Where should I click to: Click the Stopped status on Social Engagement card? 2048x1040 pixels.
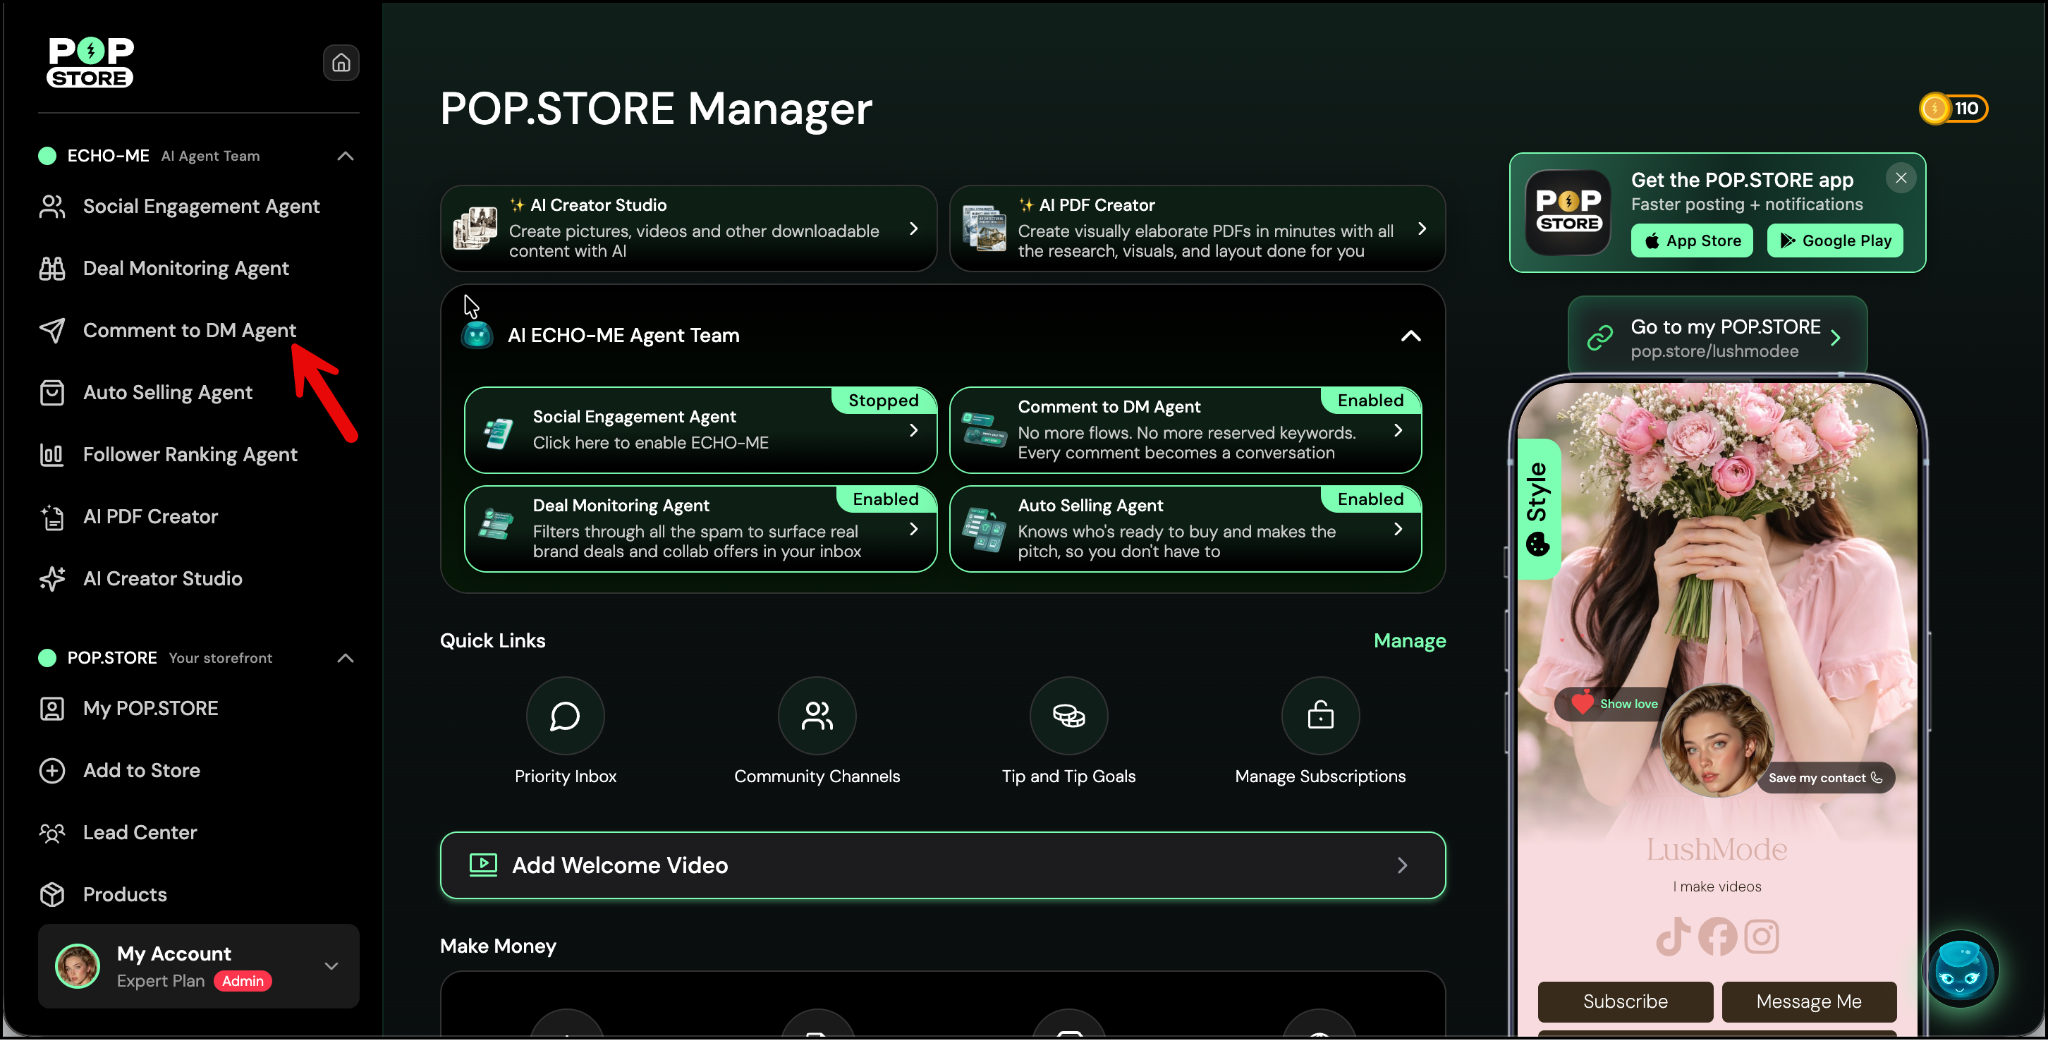[x=883, y=401]
